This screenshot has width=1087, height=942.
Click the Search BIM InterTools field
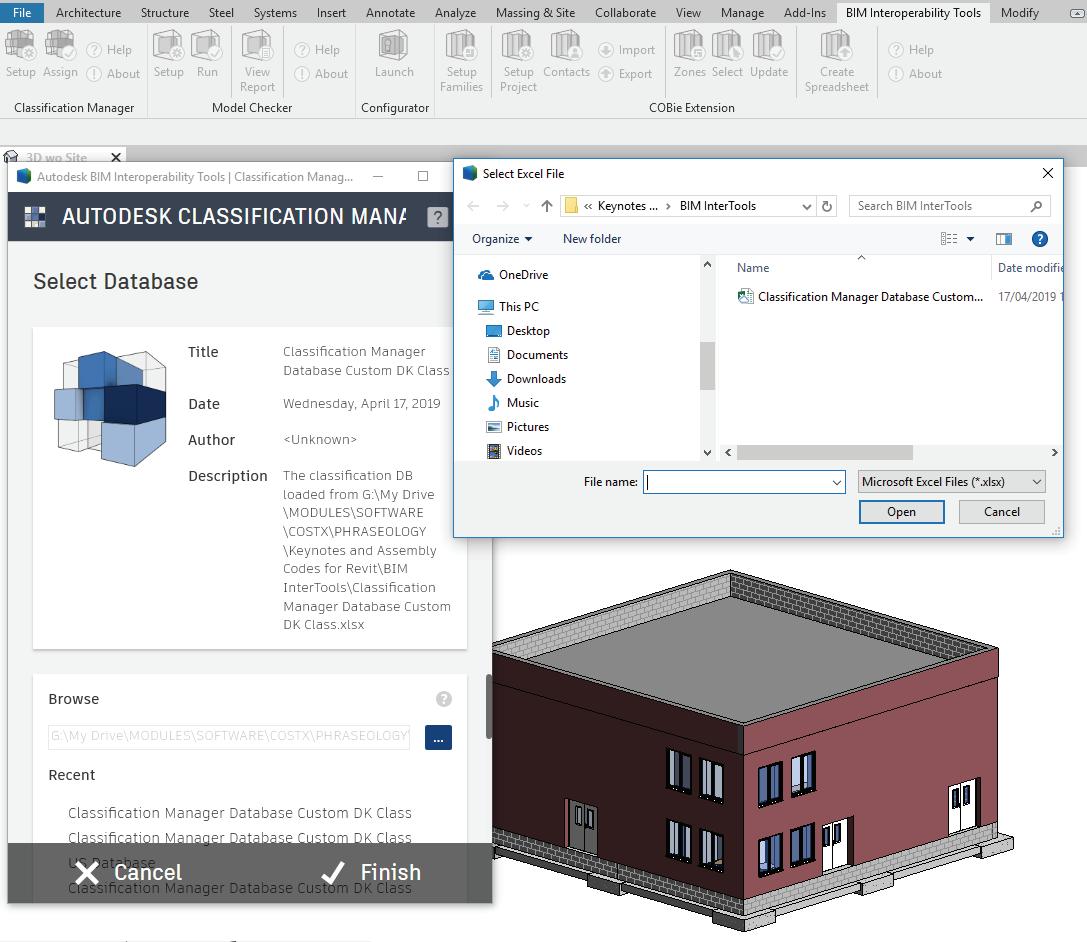[x=938, y=206]
